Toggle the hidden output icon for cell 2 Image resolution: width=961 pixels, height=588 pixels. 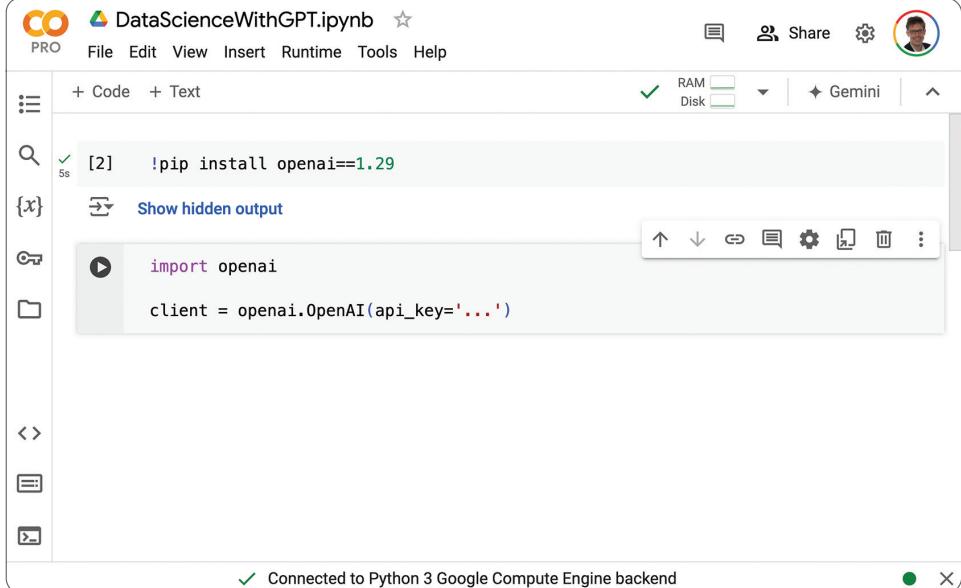tap(101, 208)
